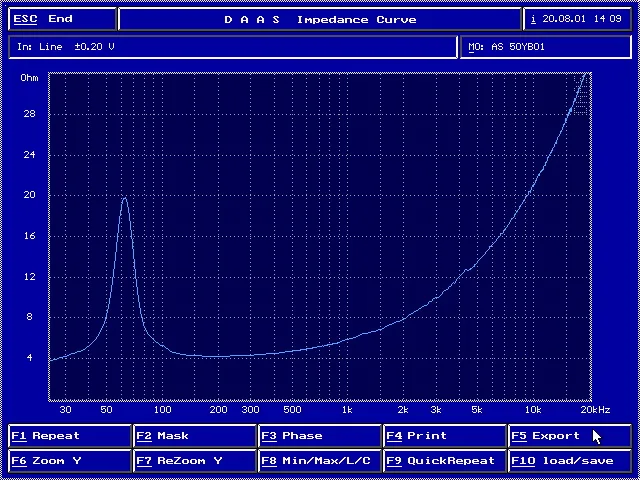Screen dimensions: 640x480
Task: Click F5 Export
Action: [570, 436]
